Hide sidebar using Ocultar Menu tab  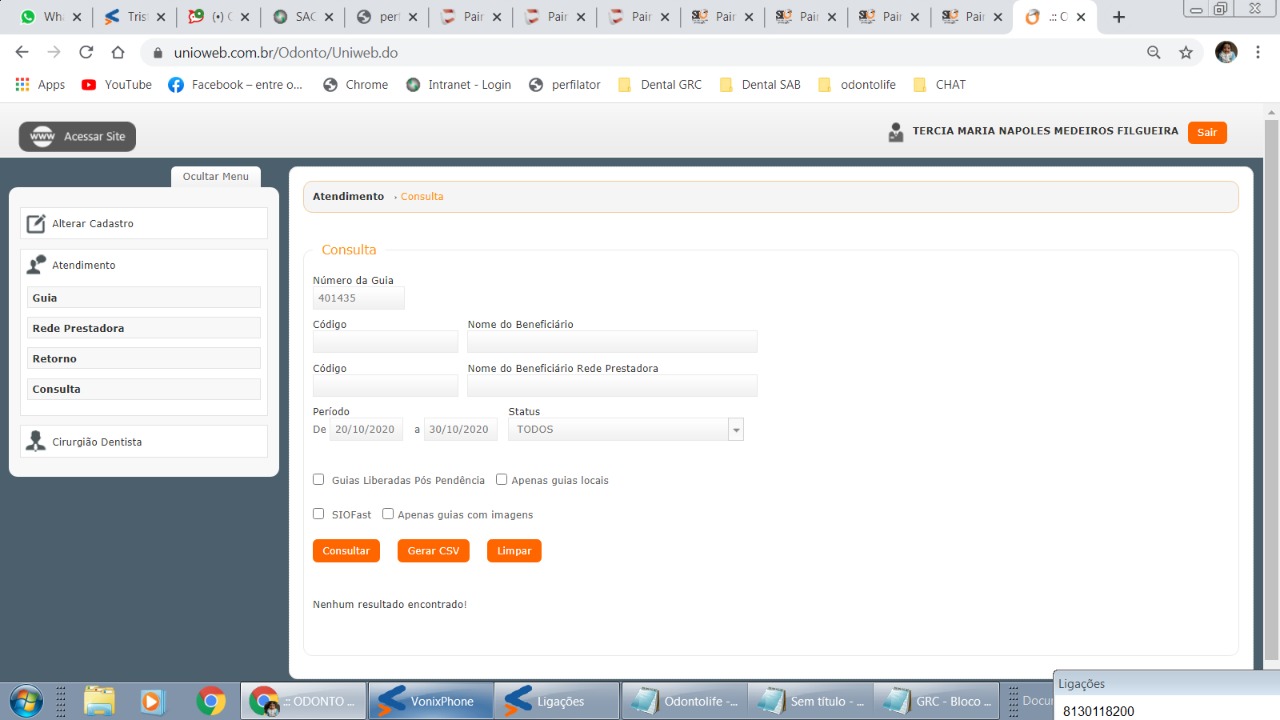tap(215, 176)
